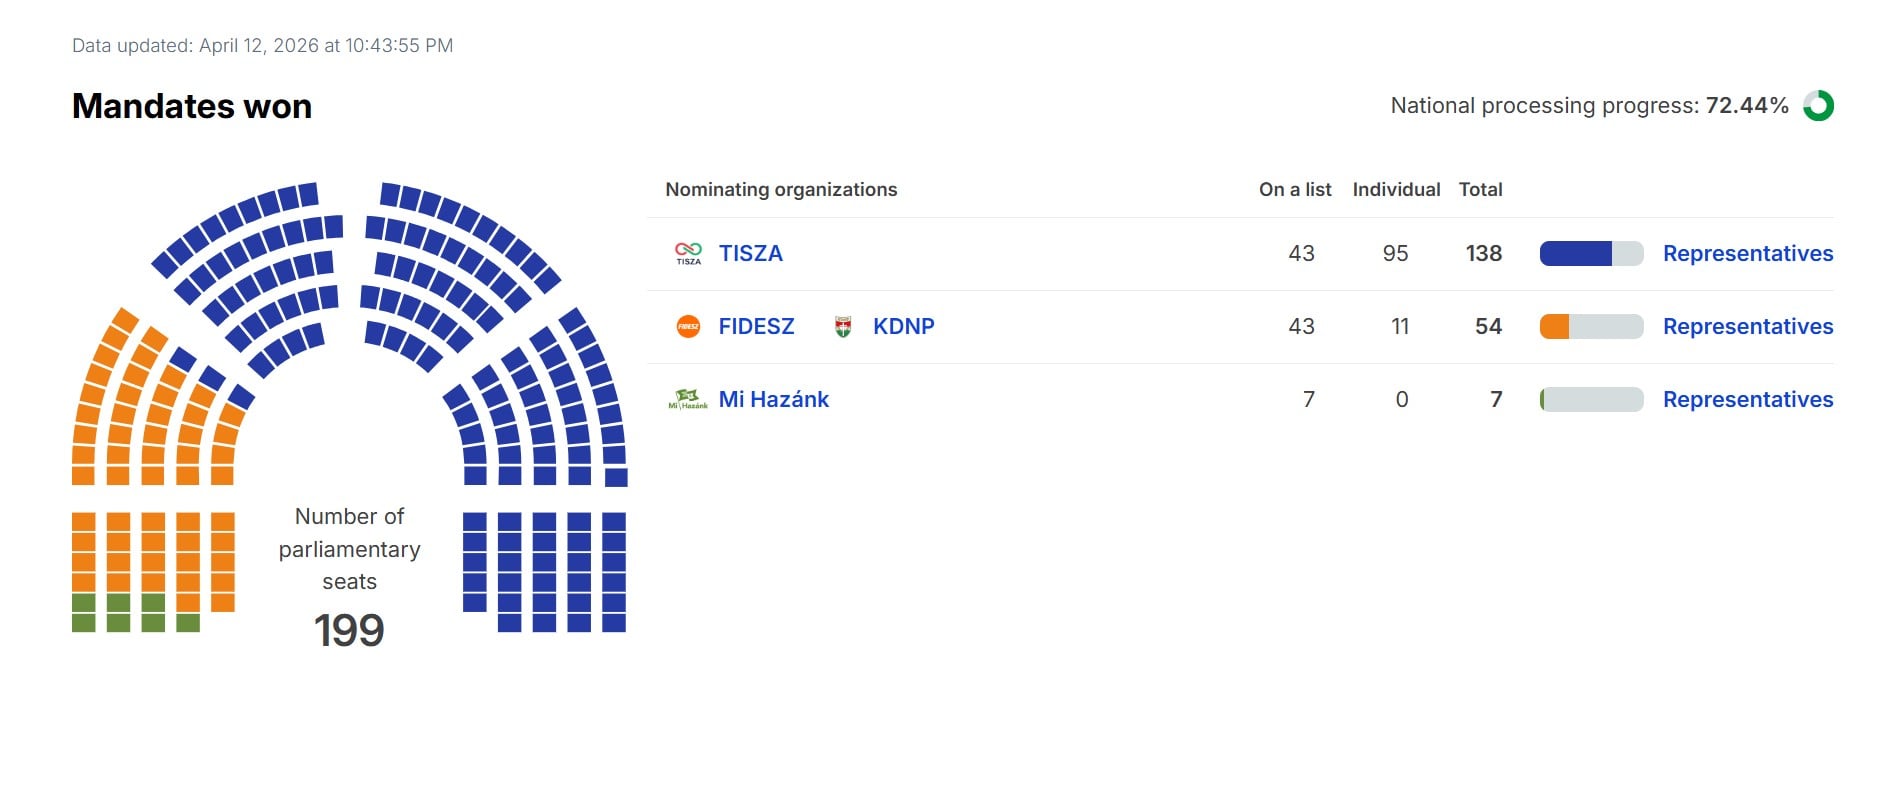The height and width of the screenshot is (786, 1891).
Task: Click the orange FIDESZ seat share bar
Action: pyautogui.click(x=1590, y=327)
